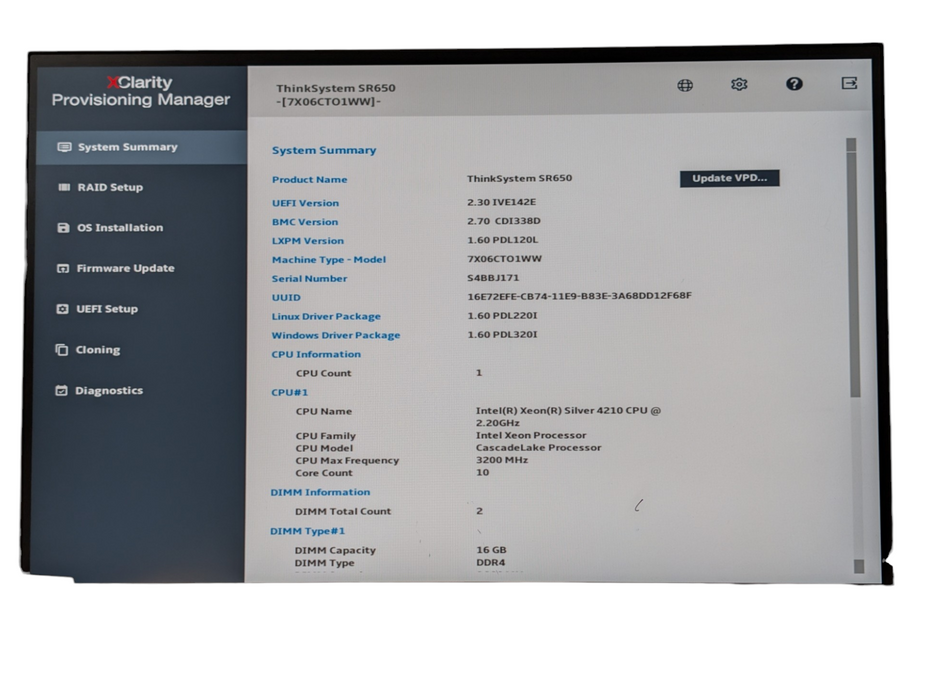
Task: Click the XClarity Provisioning Manager logo
Action: pos(141,91)
